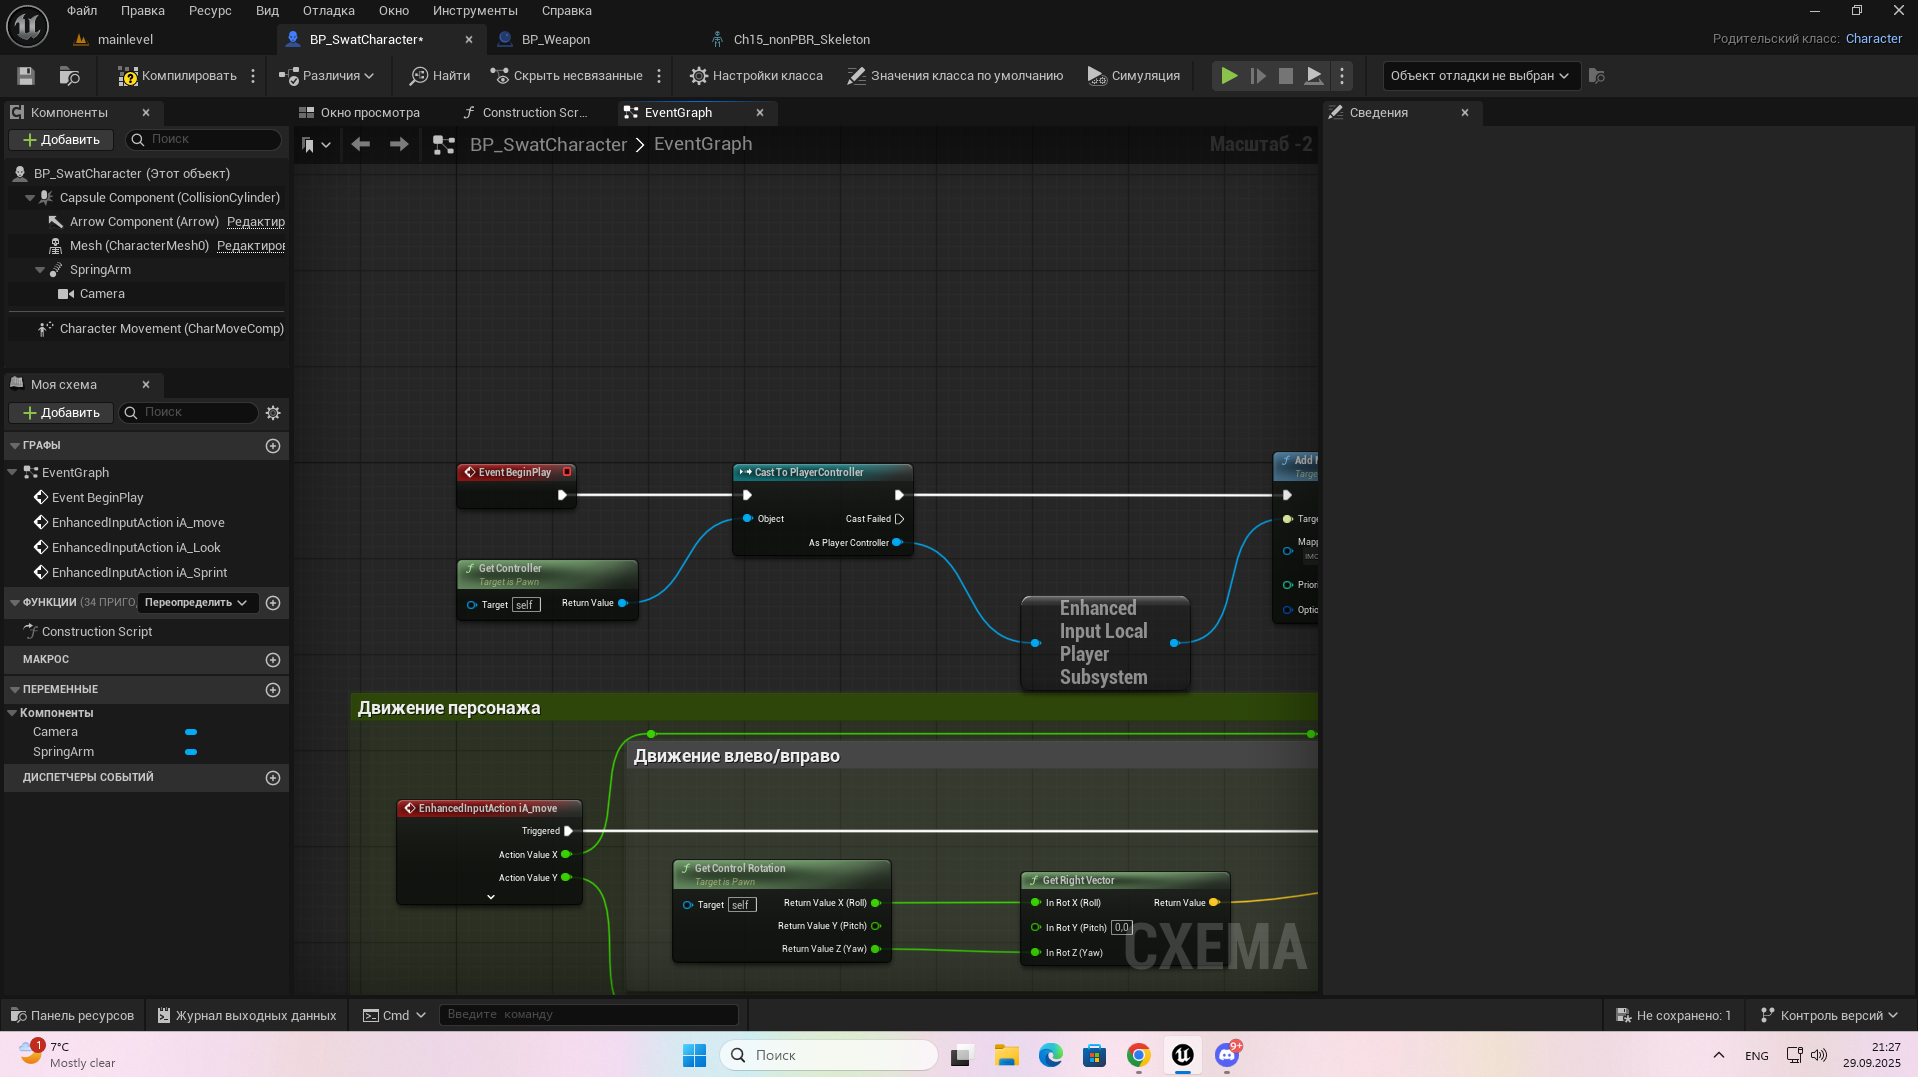Click the console command input field
The height and width of the screenshot is (1077, 1918).
tap(588, 1015)
